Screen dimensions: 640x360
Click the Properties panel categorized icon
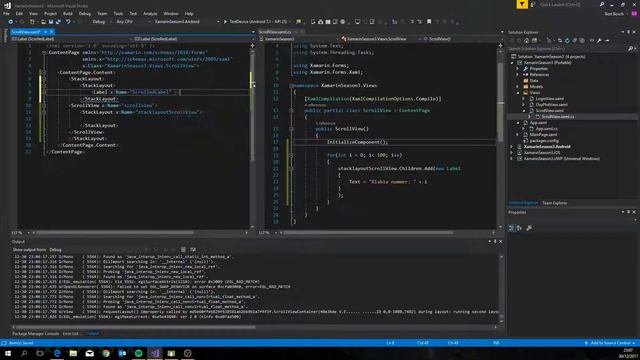point(511,228)
